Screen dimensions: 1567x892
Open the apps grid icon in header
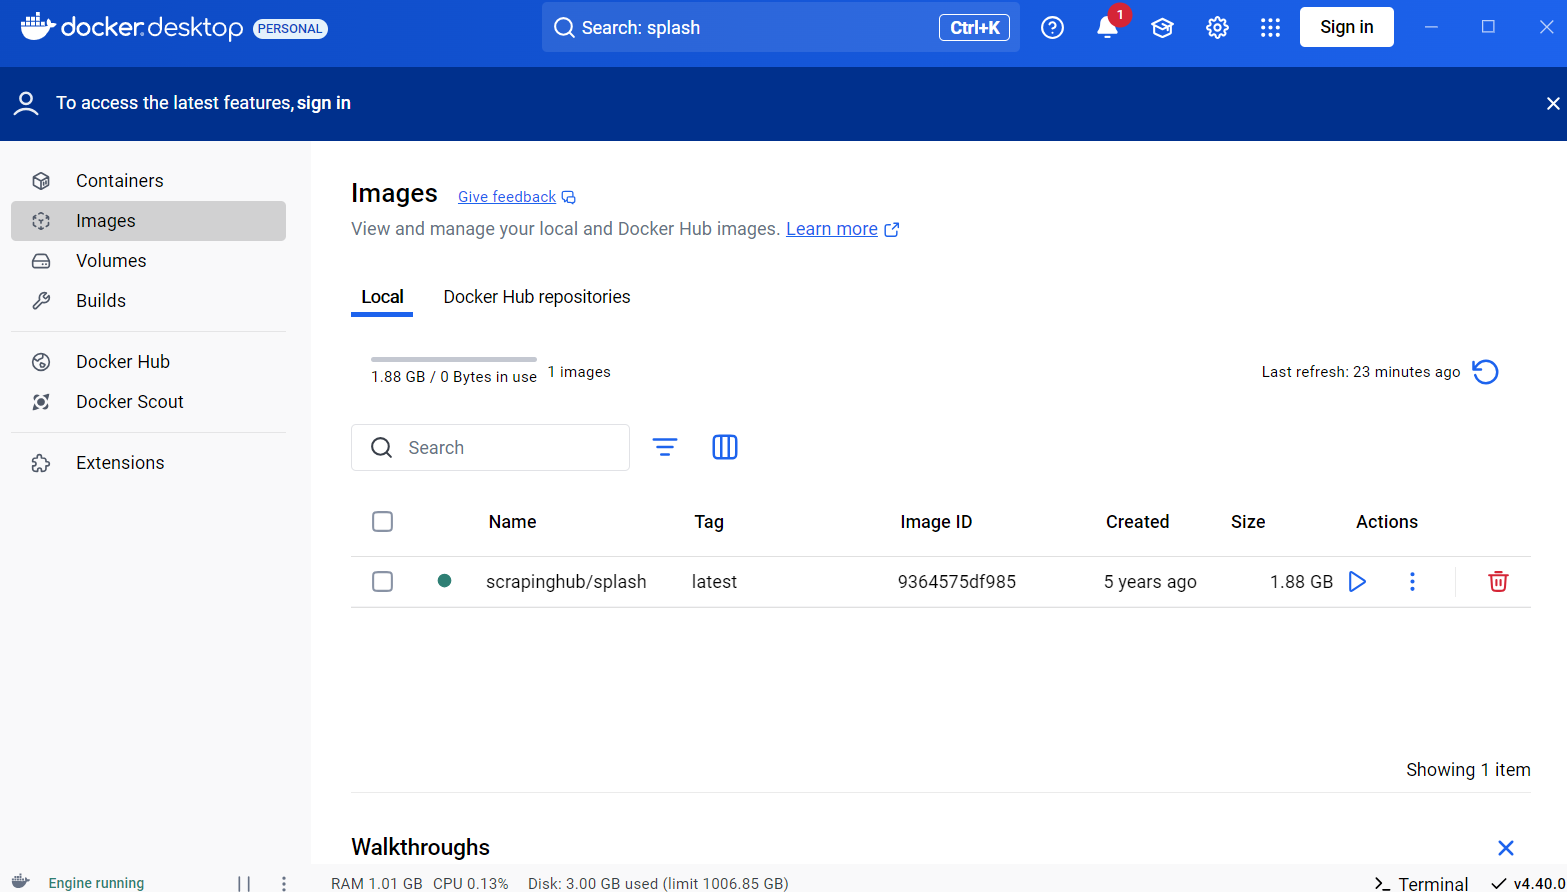(x=1270, y=28)
